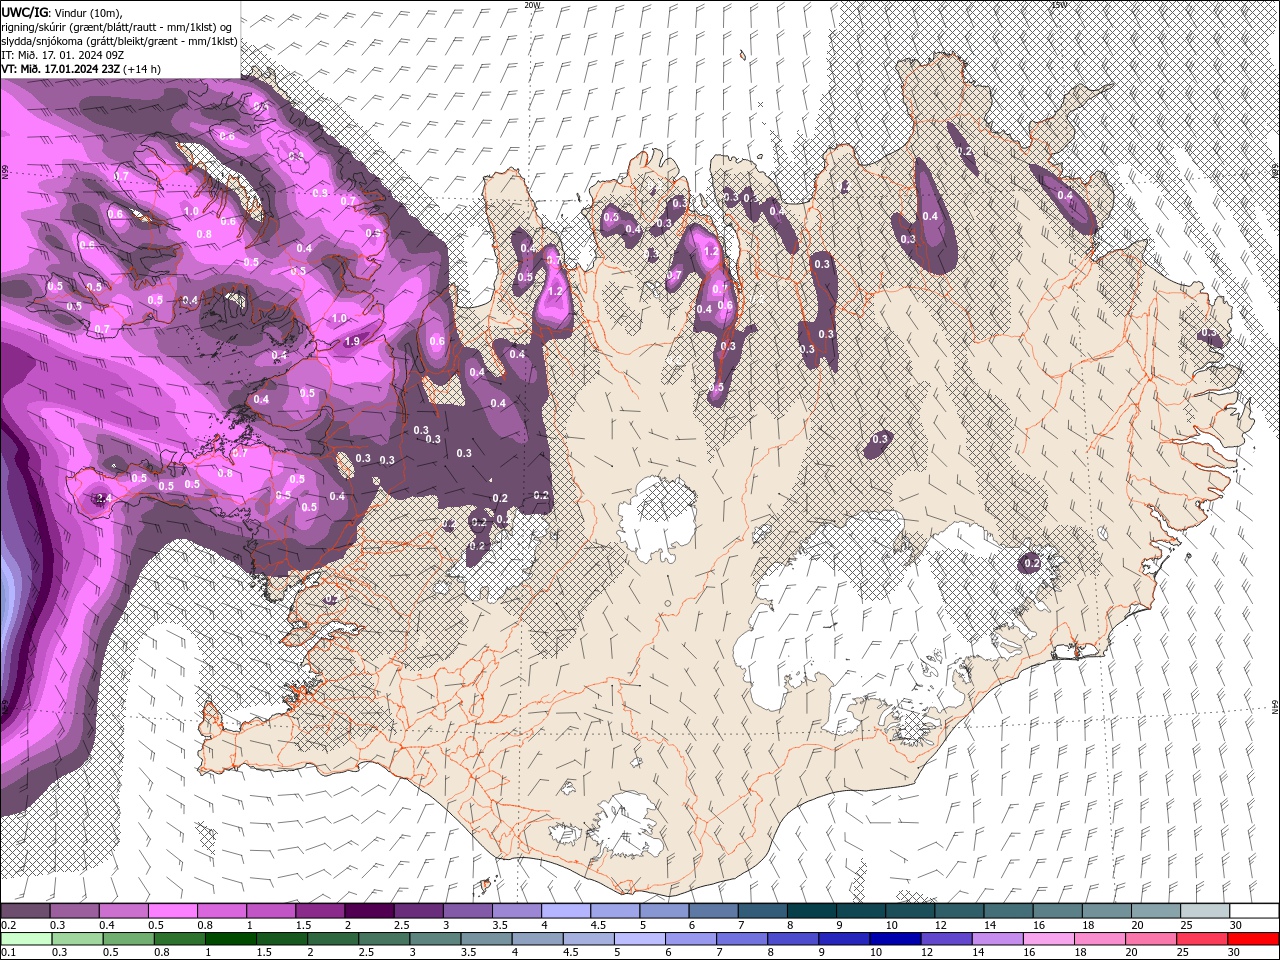The image size is (1280, 960).
Task: Click the grey-teal 3–3.5 rain legend swatch
Action: (434, 939)
